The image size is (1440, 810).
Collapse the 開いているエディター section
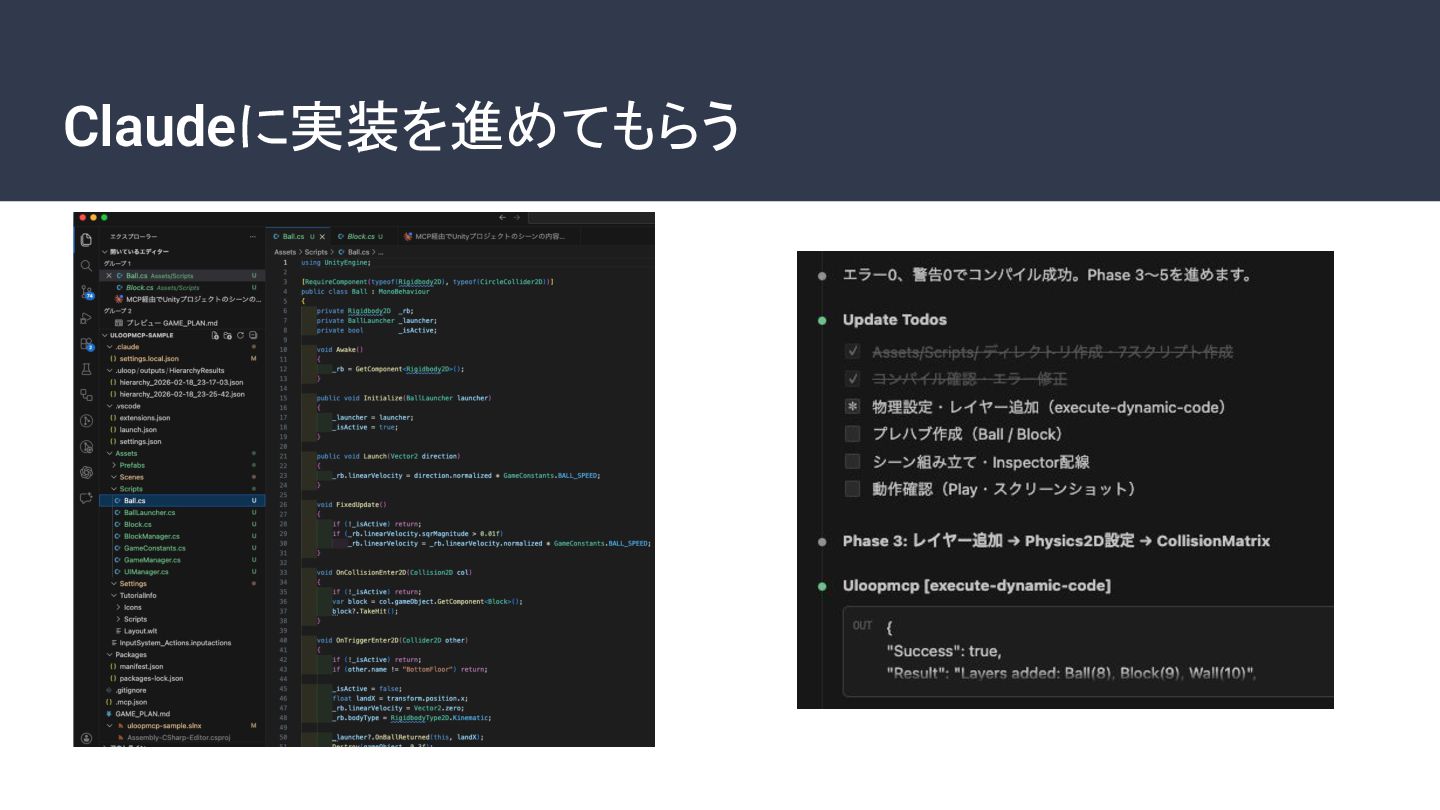pos(182,252)
